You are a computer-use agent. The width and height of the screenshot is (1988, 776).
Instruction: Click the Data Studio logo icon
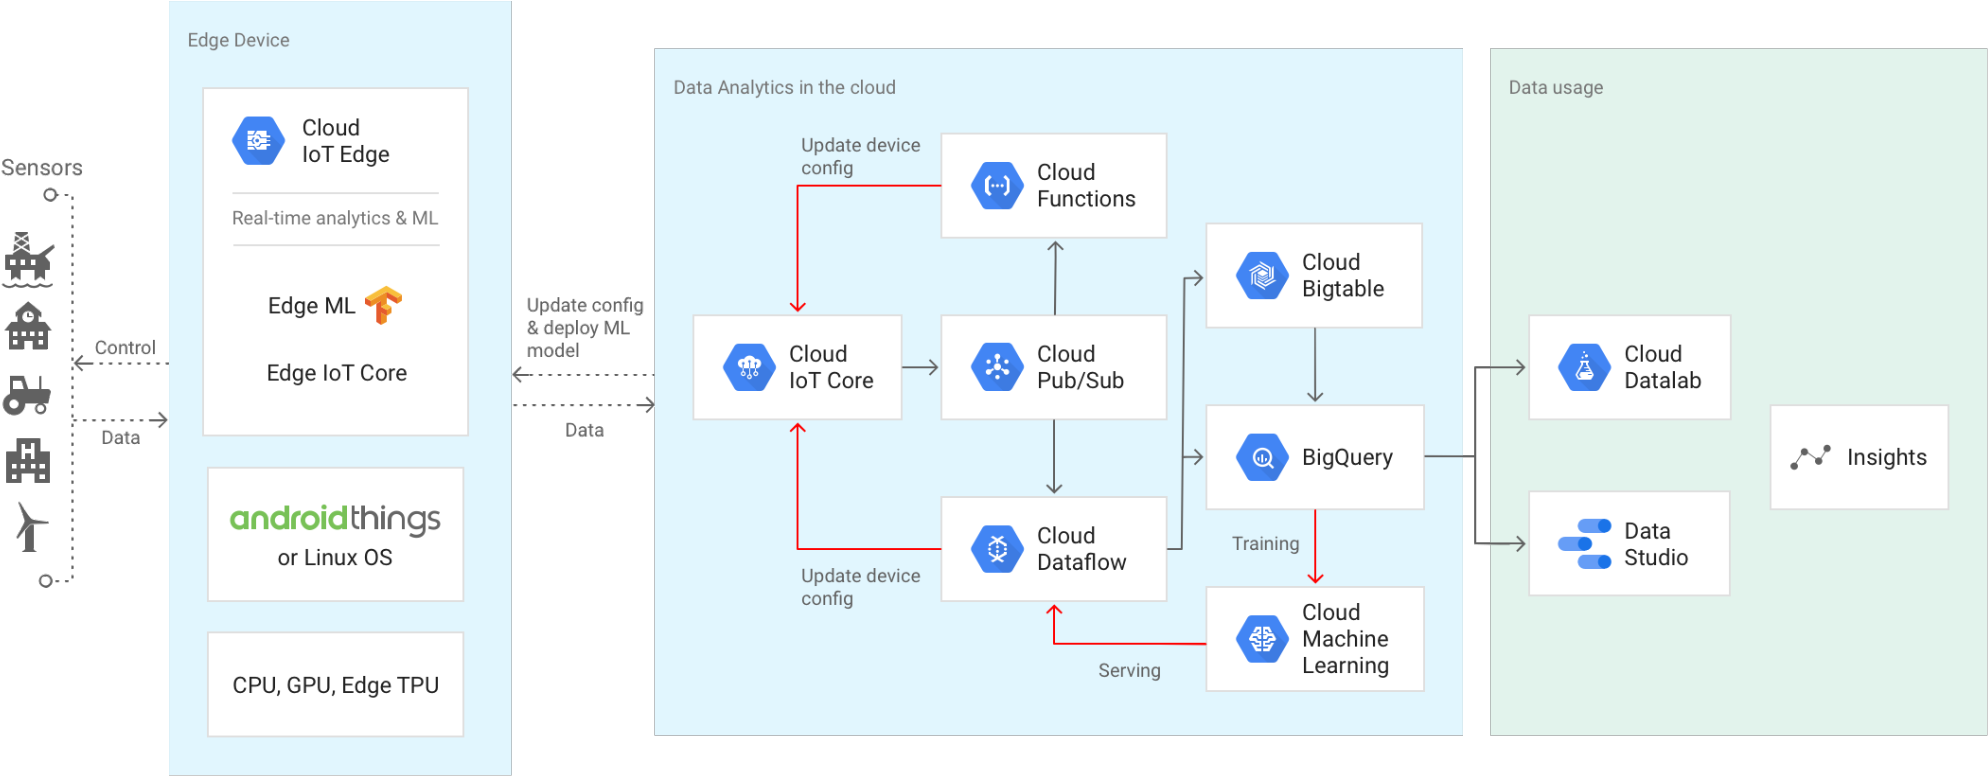click(1585, 544)
